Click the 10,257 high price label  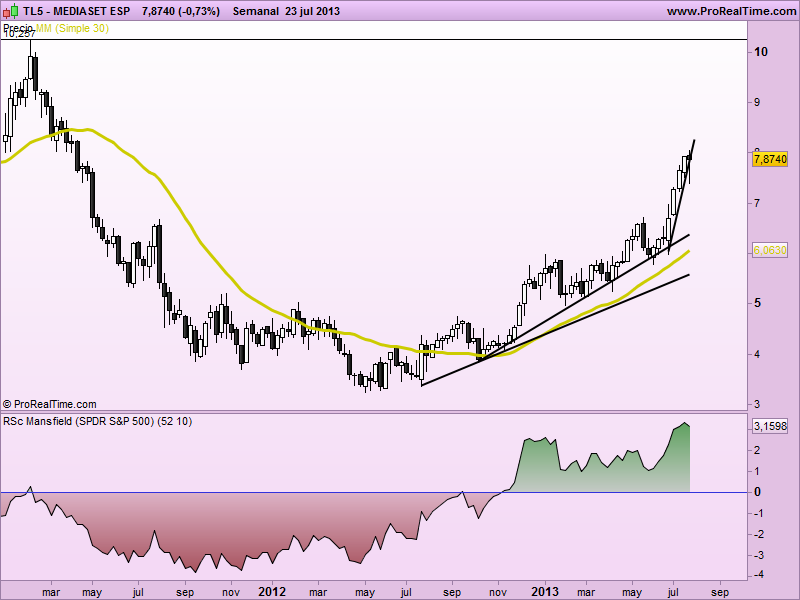[x=19, y=34]
